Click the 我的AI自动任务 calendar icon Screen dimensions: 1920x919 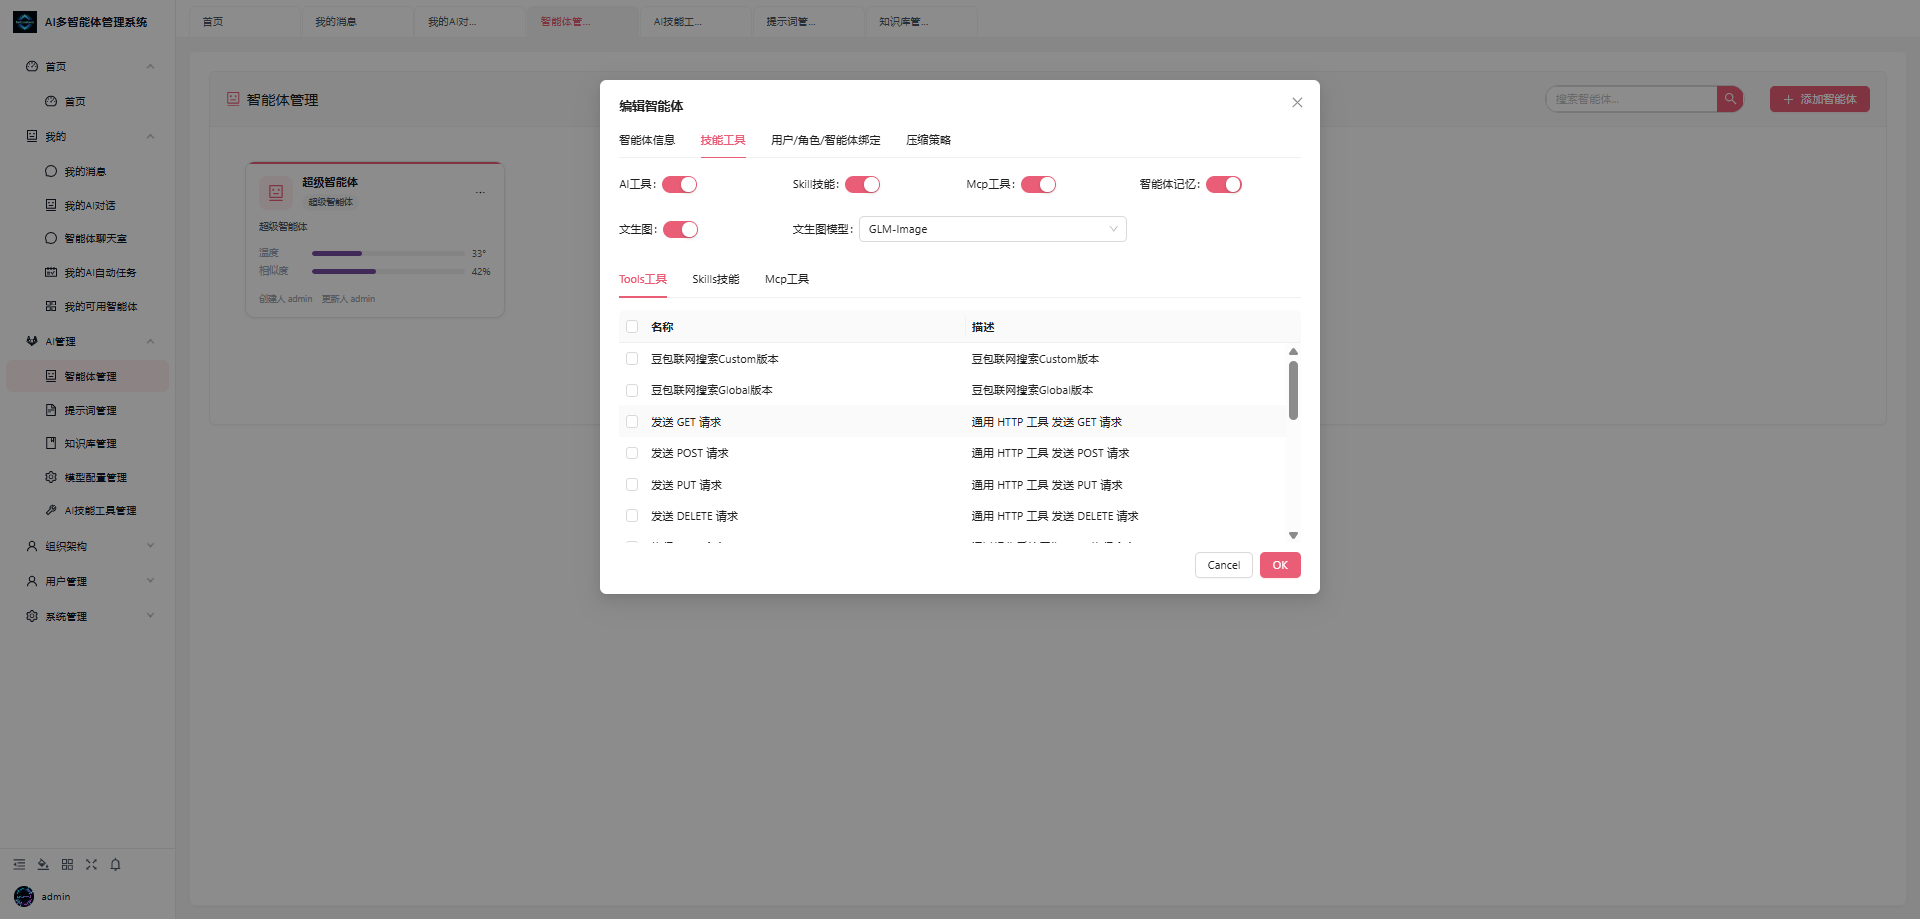tap(51, 272)
